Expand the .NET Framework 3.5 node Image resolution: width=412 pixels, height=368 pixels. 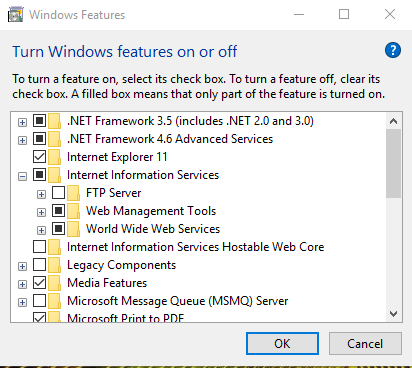click(22, 122)
